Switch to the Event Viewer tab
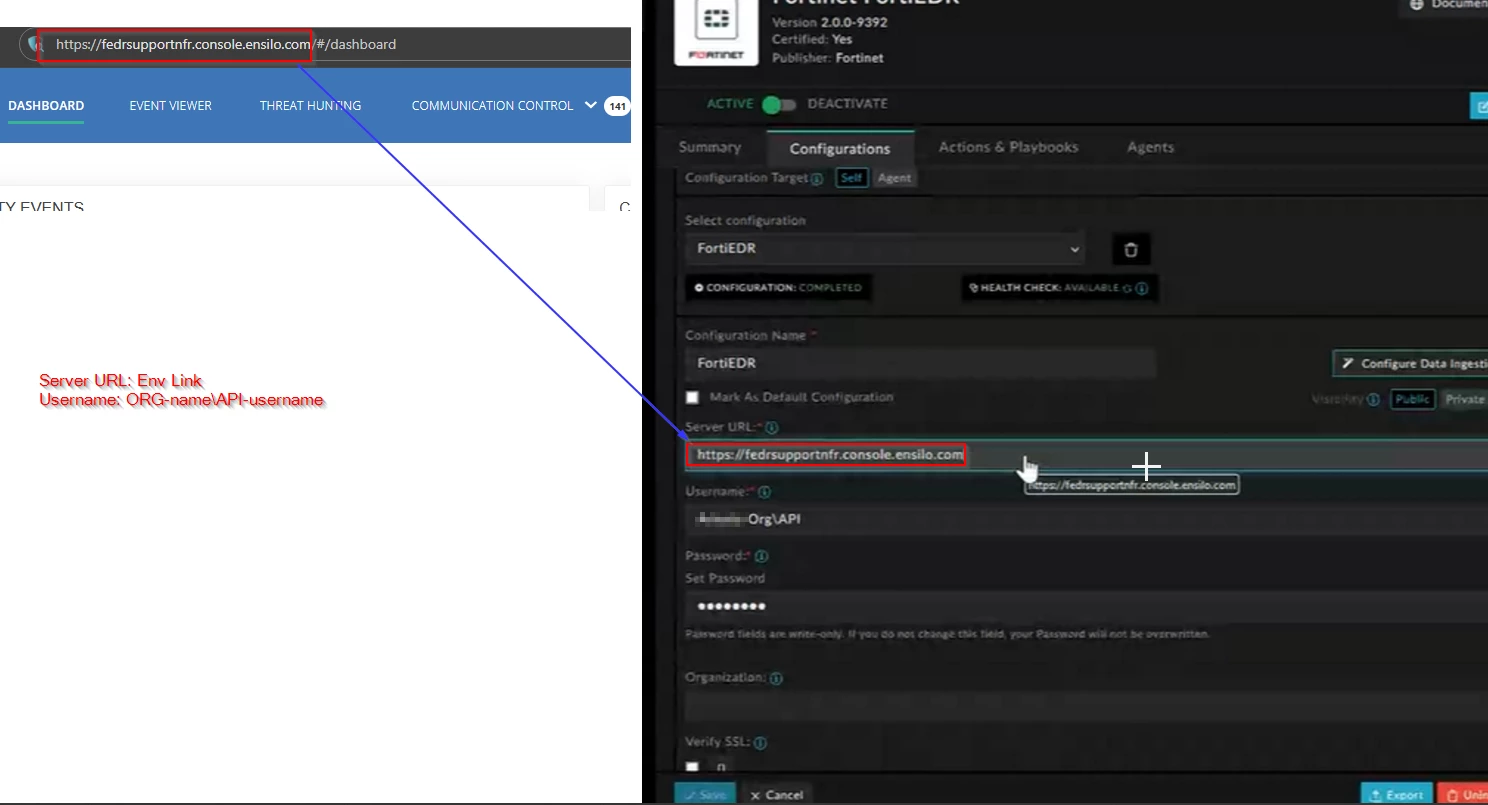 [170, 105]
